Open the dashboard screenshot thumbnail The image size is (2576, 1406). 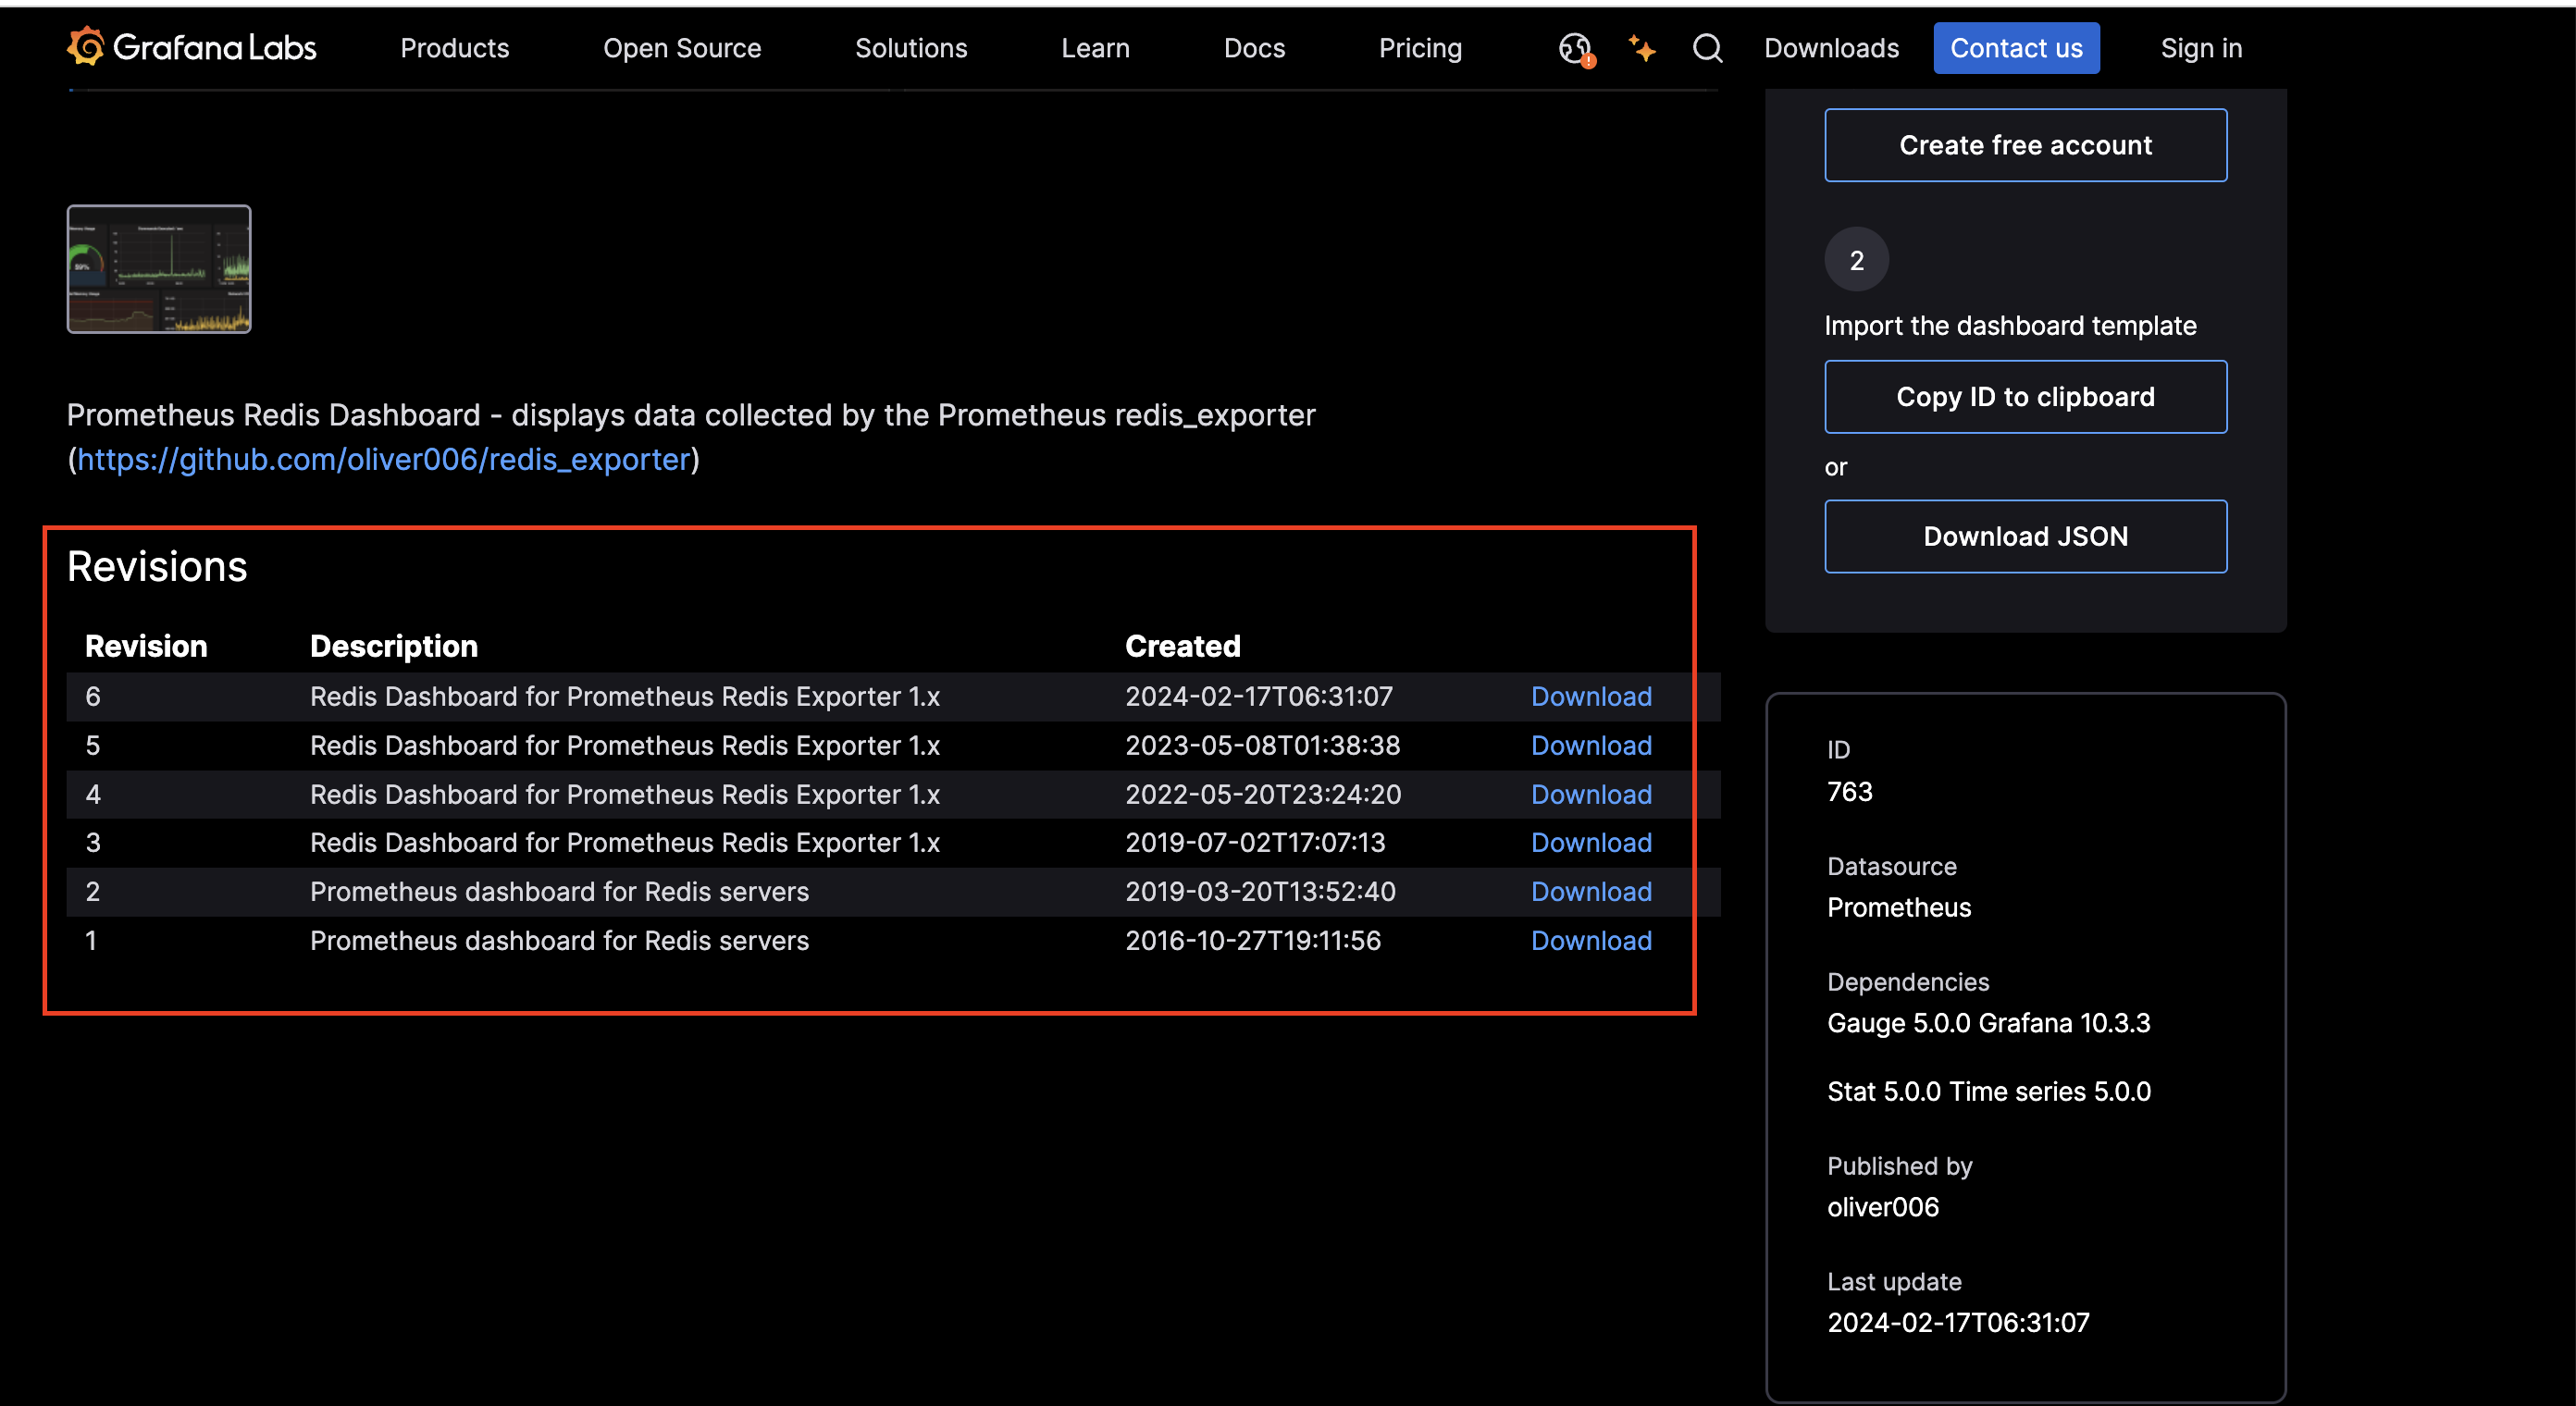tap(158, 268)
